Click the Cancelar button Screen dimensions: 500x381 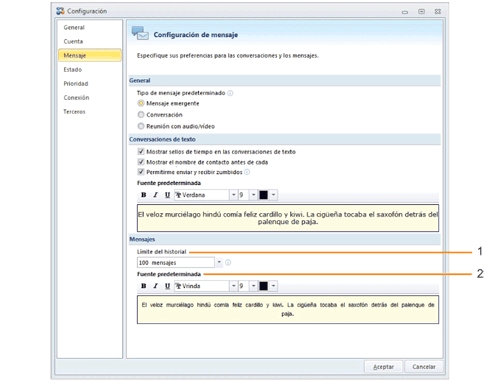(x=424, y=367)
